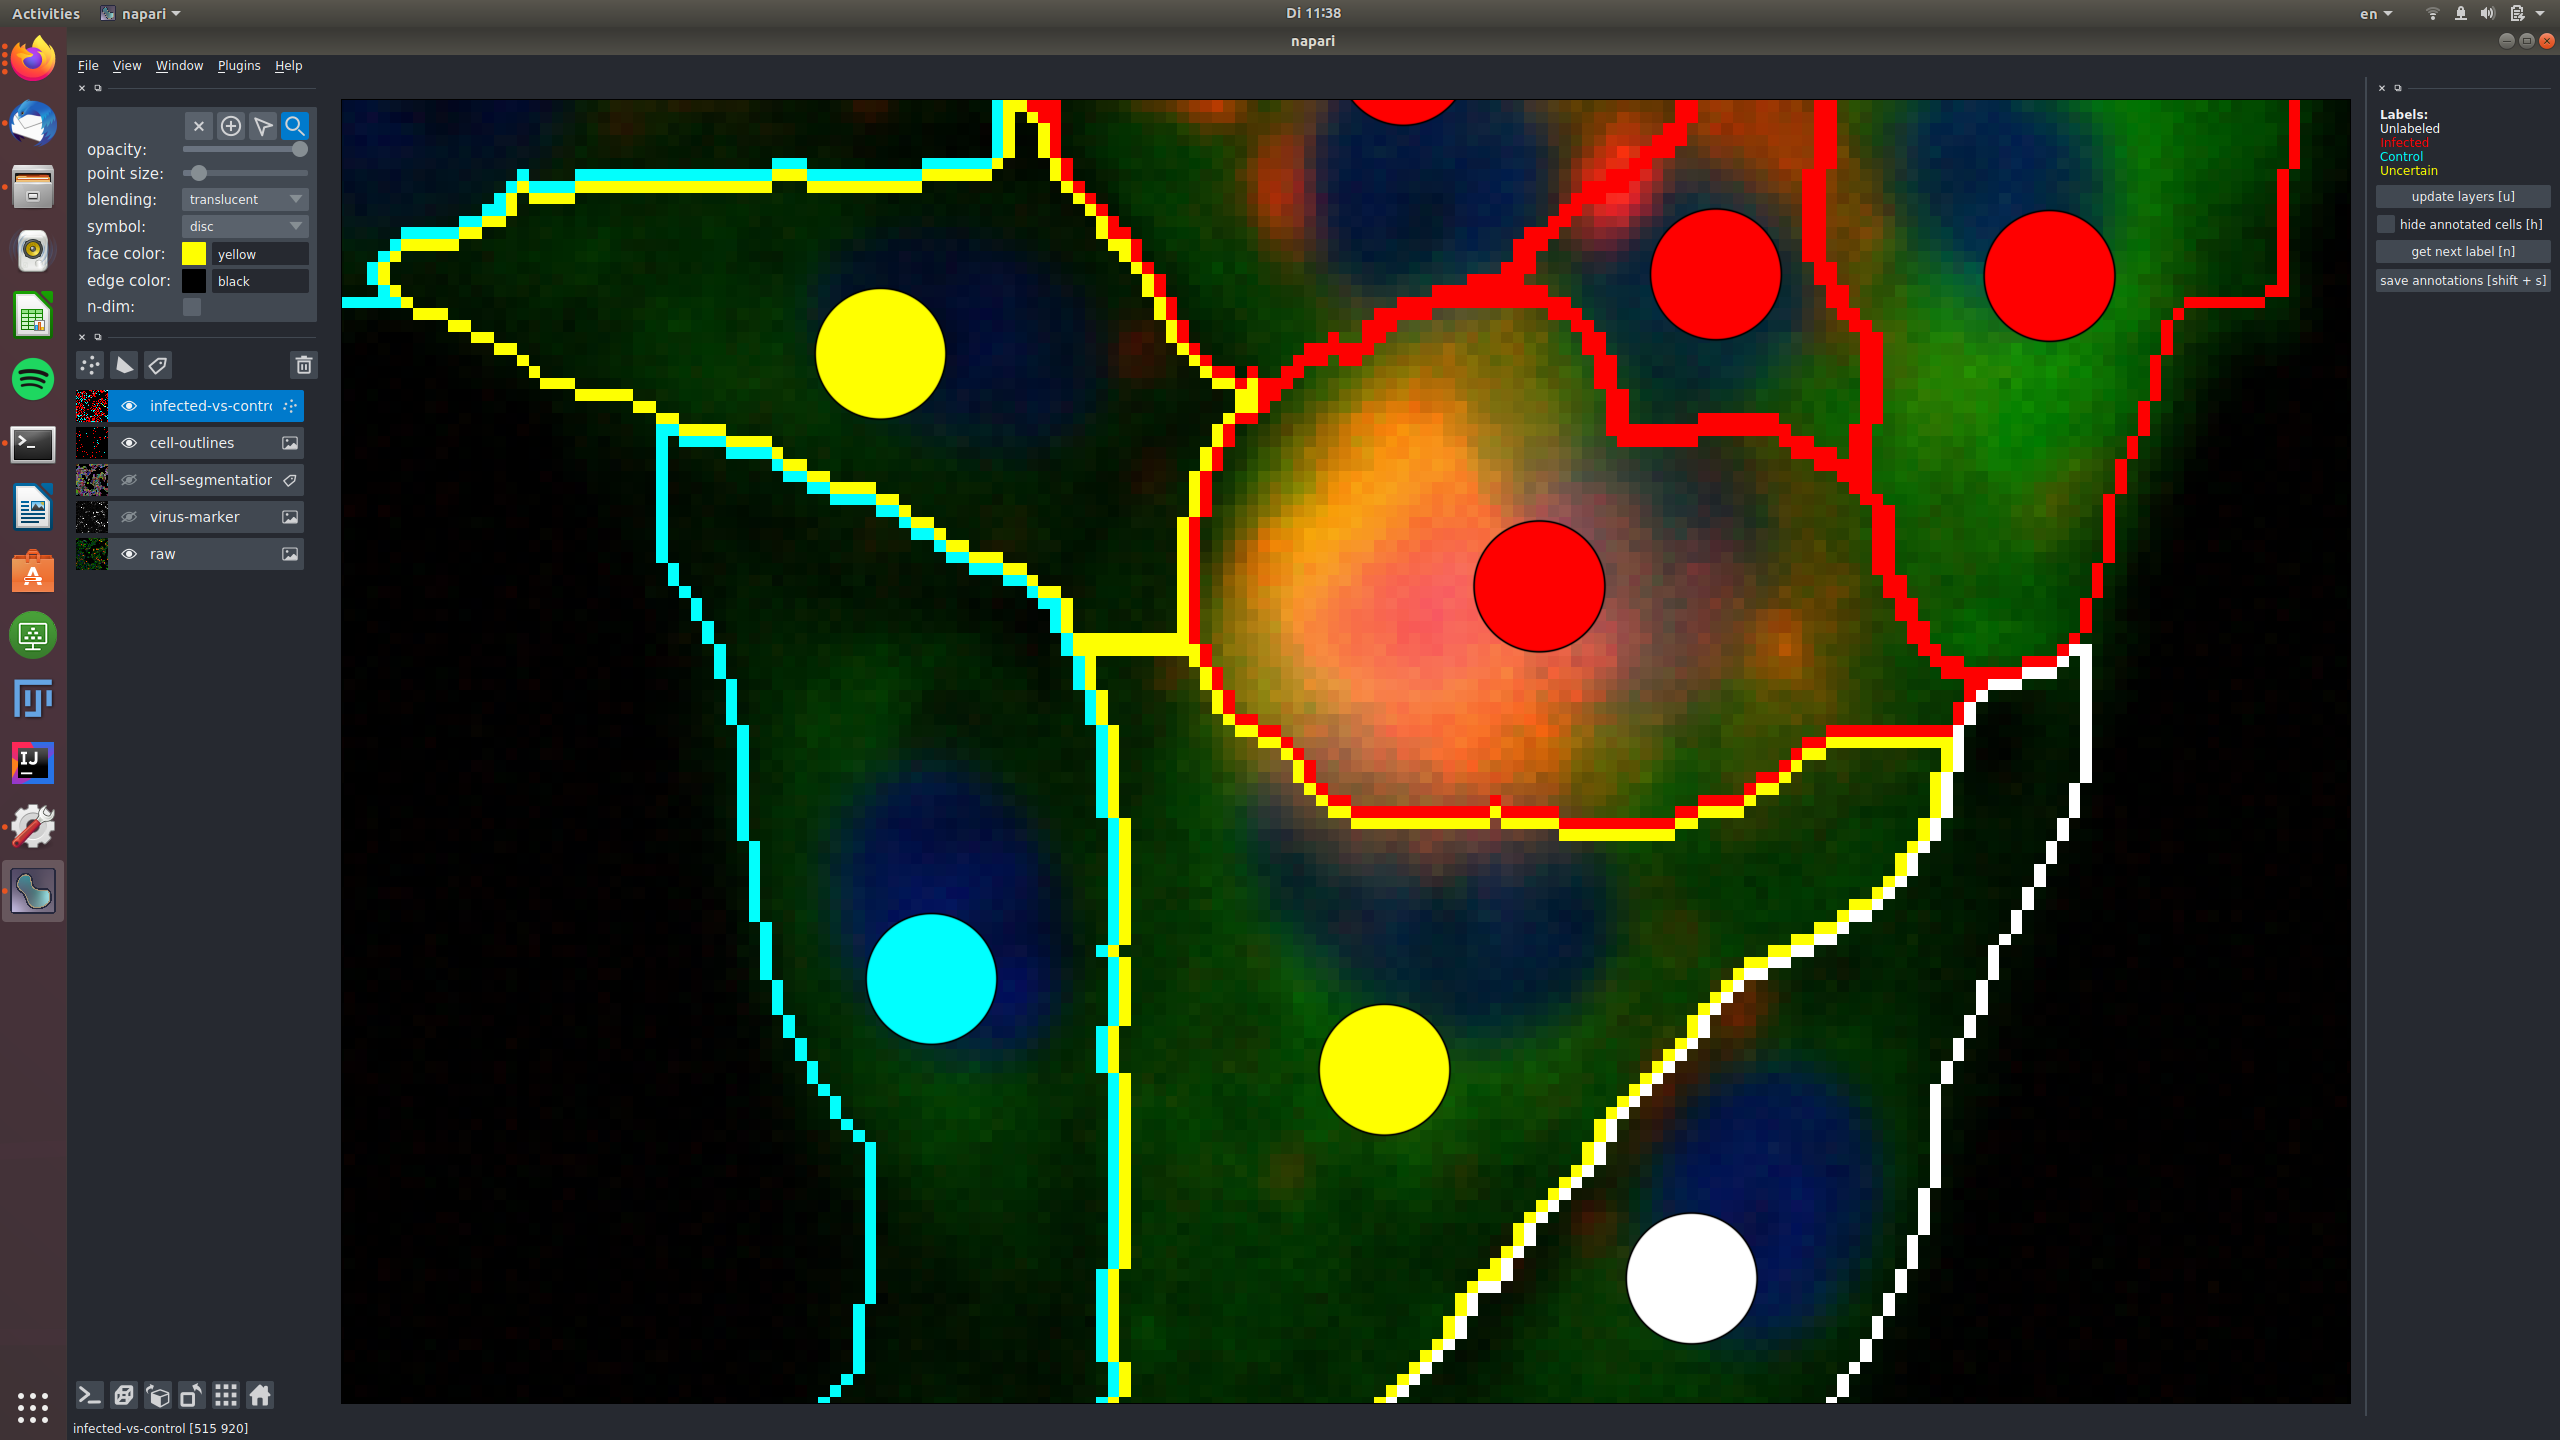Click get next label button
Viewport: 2560px width, 1440px height.
2462,252
